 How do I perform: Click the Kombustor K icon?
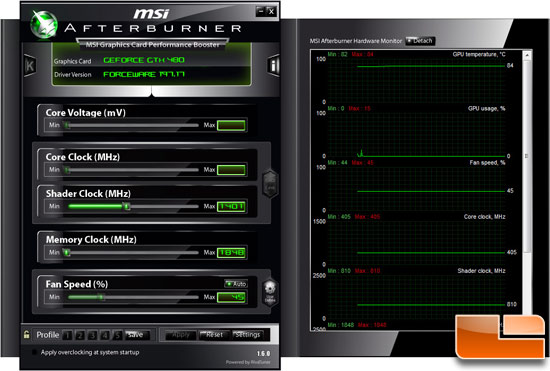[x=30, y=66]
